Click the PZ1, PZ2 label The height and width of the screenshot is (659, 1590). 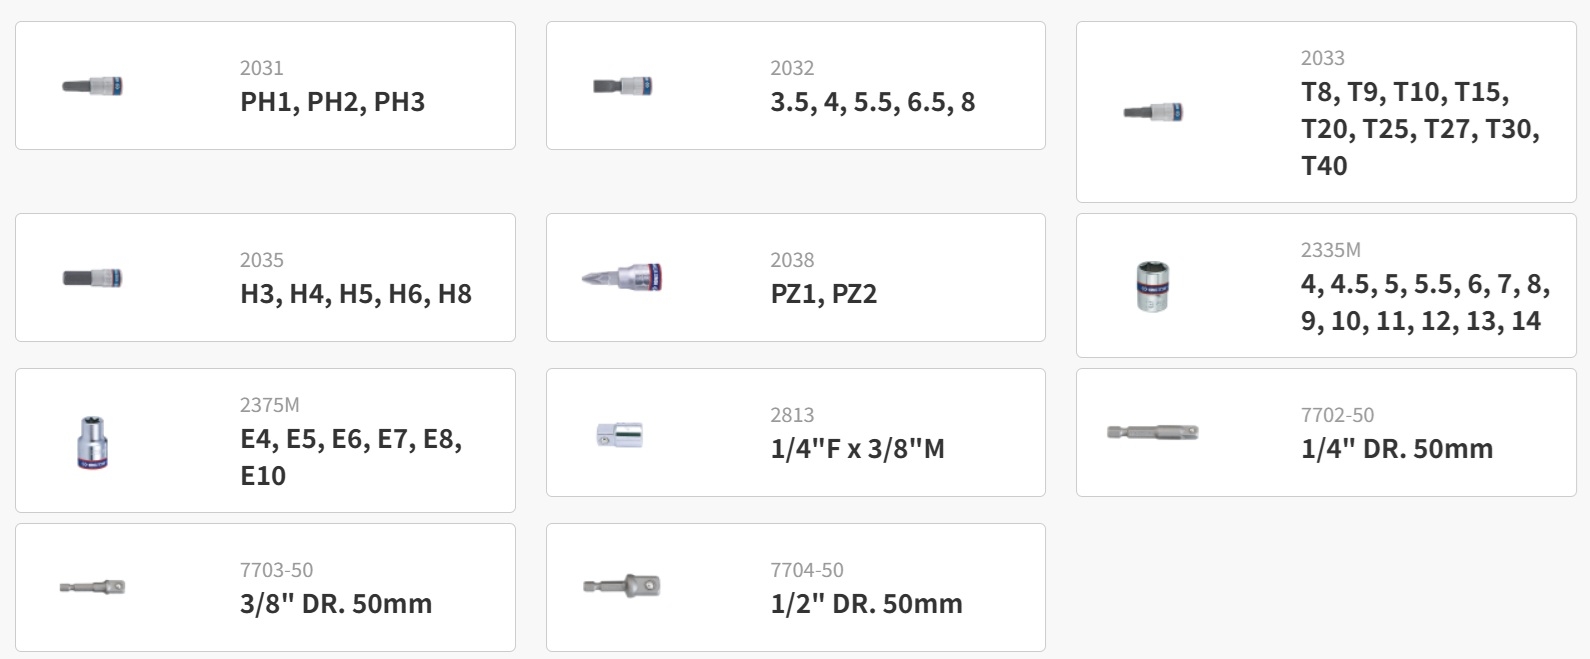823,294
